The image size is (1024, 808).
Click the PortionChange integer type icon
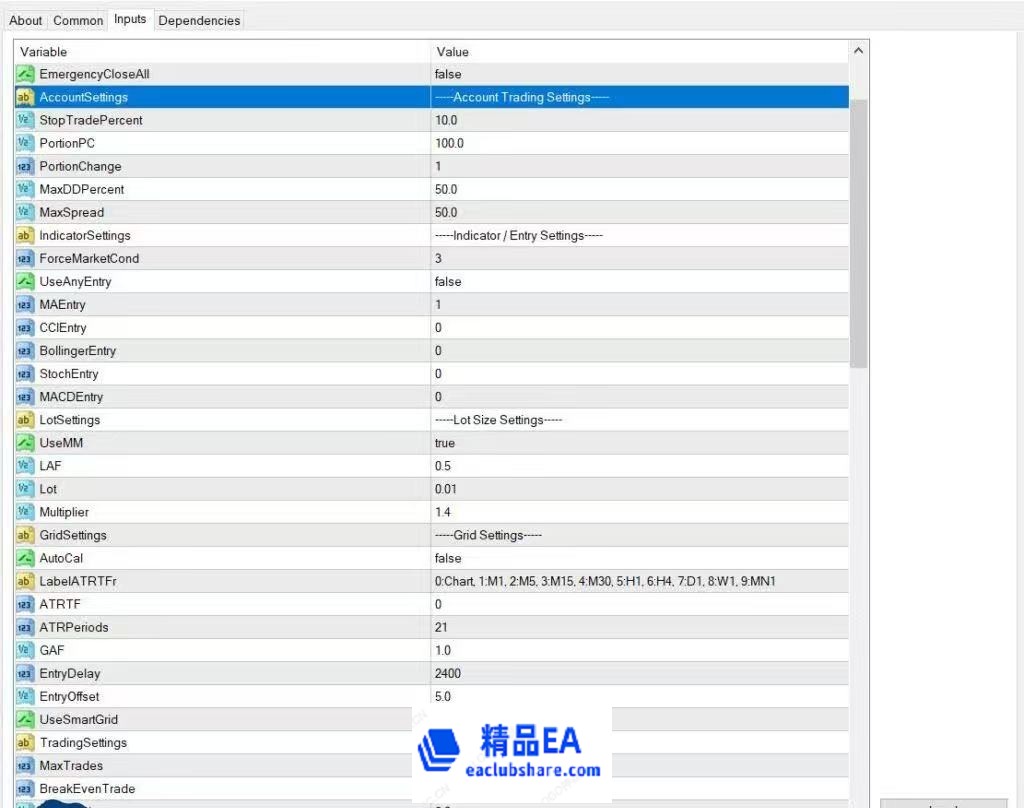(25, 166)
